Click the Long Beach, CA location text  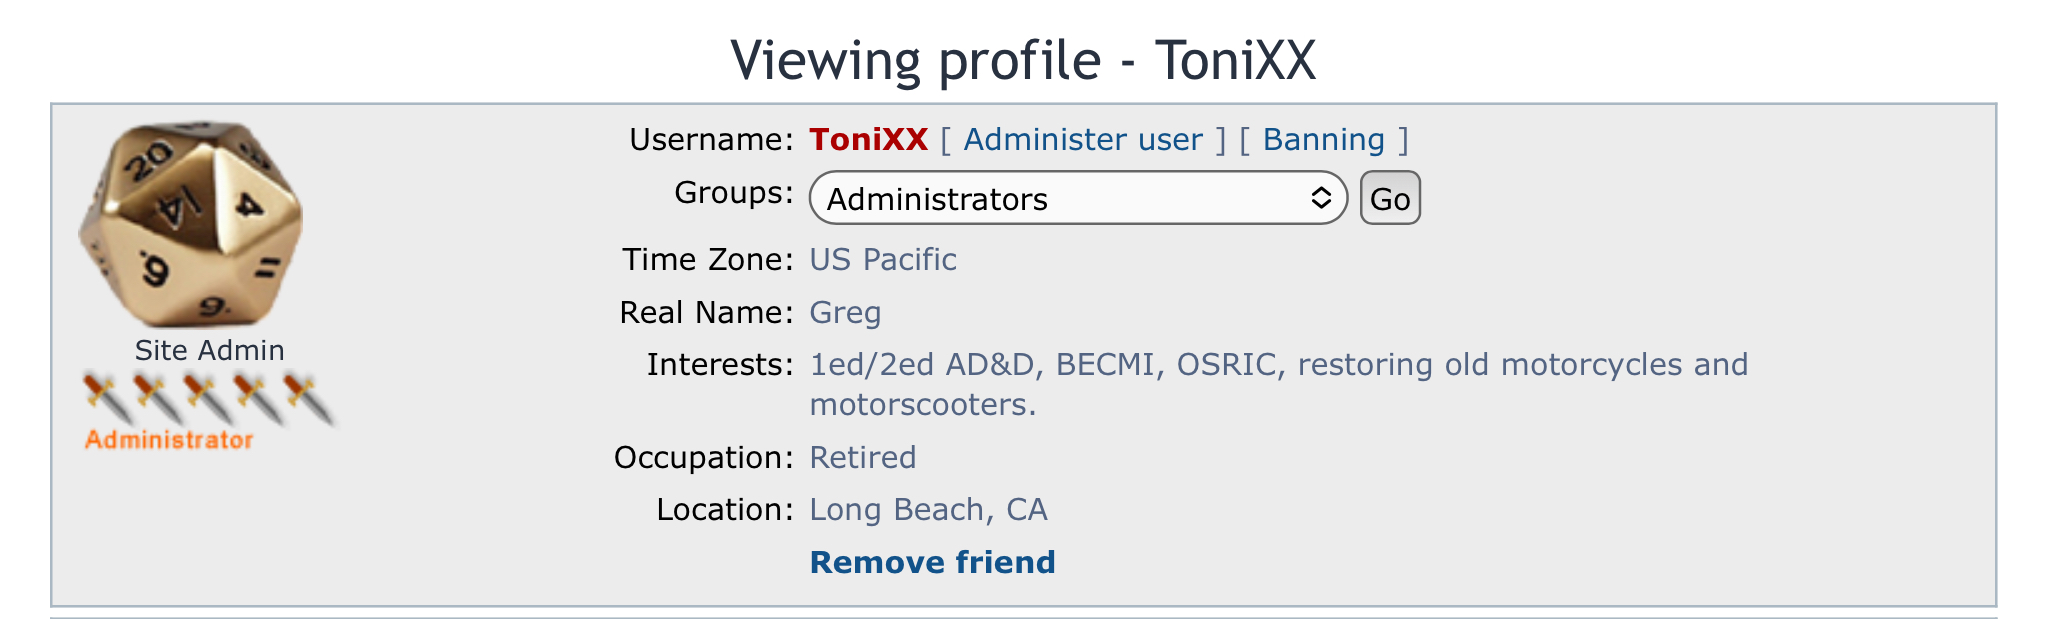pyautogui.click(x=928, y=510)
